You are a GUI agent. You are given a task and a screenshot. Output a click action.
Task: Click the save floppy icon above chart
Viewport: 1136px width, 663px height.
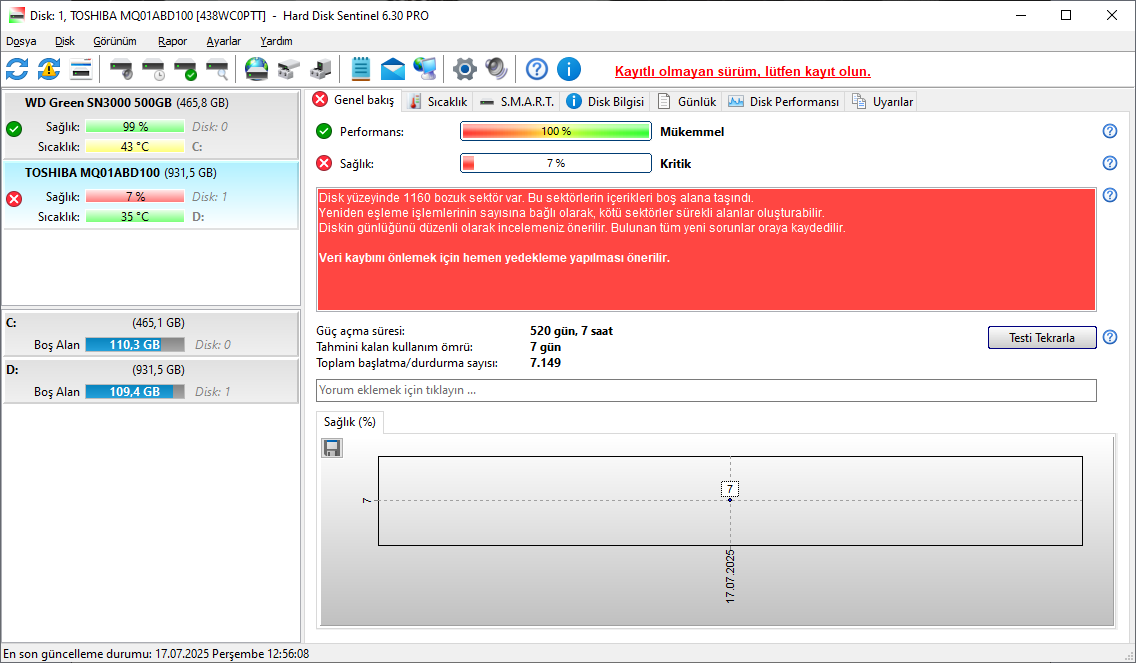click(332, 449)
